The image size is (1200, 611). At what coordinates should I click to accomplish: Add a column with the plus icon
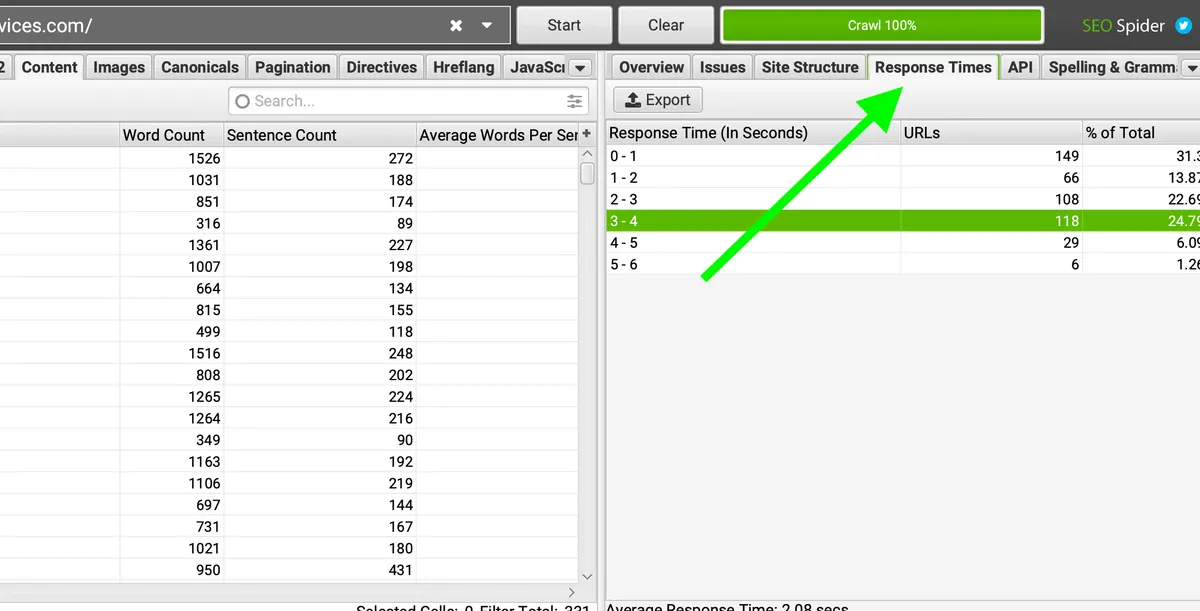(587, 134)
